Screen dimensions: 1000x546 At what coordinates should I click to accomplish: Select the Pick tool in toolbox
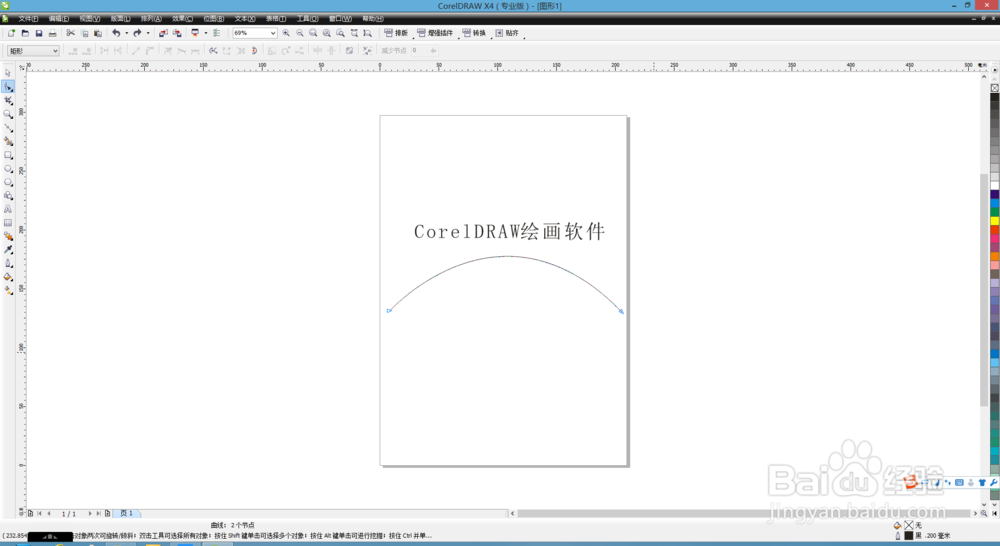8,73
